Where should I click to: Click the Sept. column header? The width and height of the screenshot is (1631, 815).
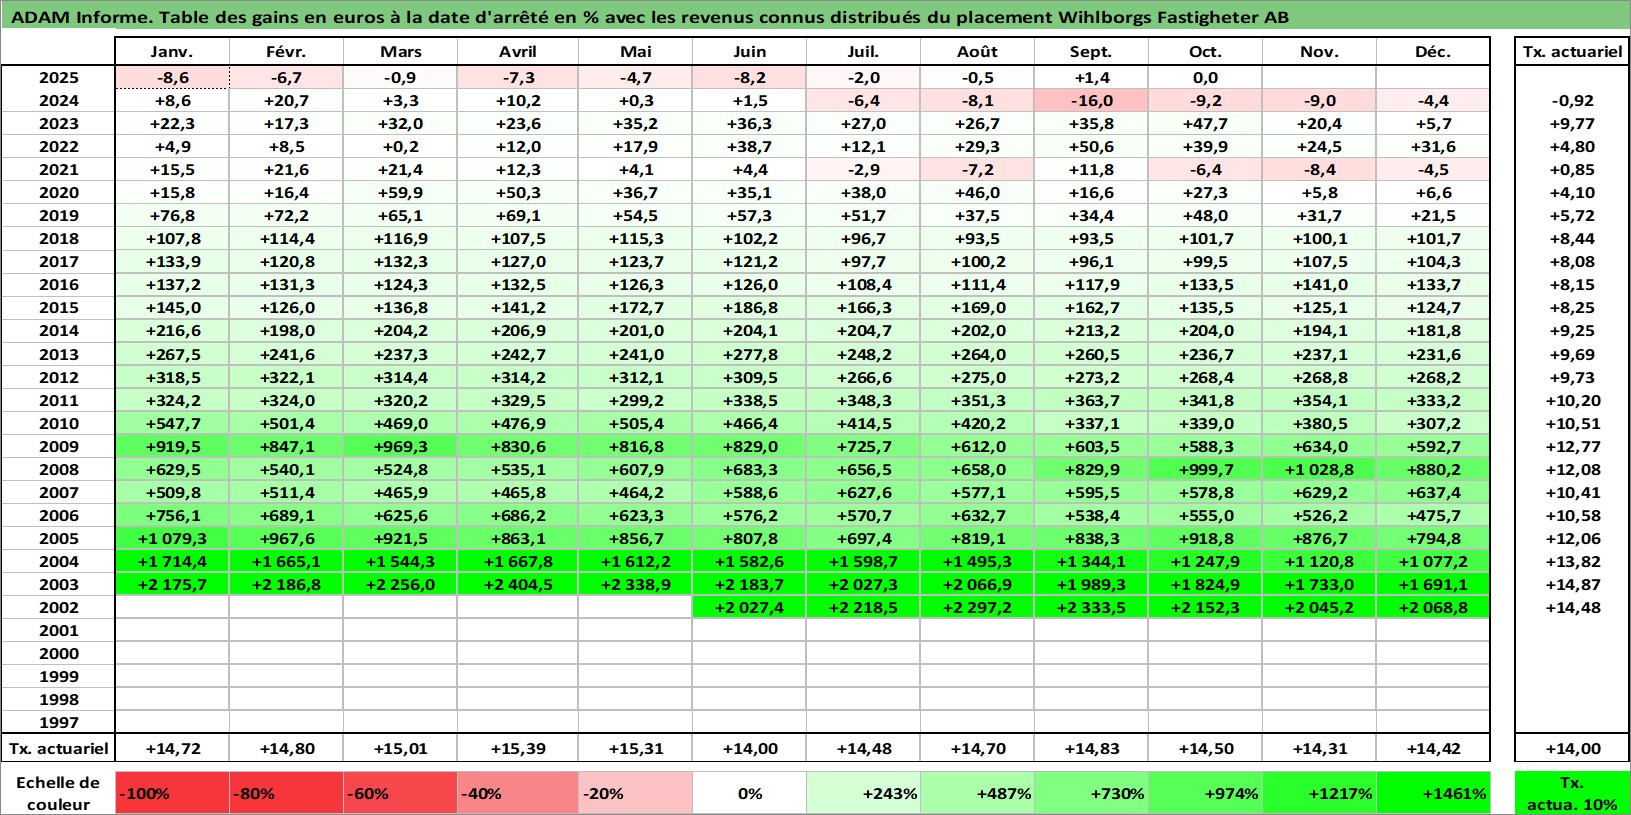click(1091, 52)
